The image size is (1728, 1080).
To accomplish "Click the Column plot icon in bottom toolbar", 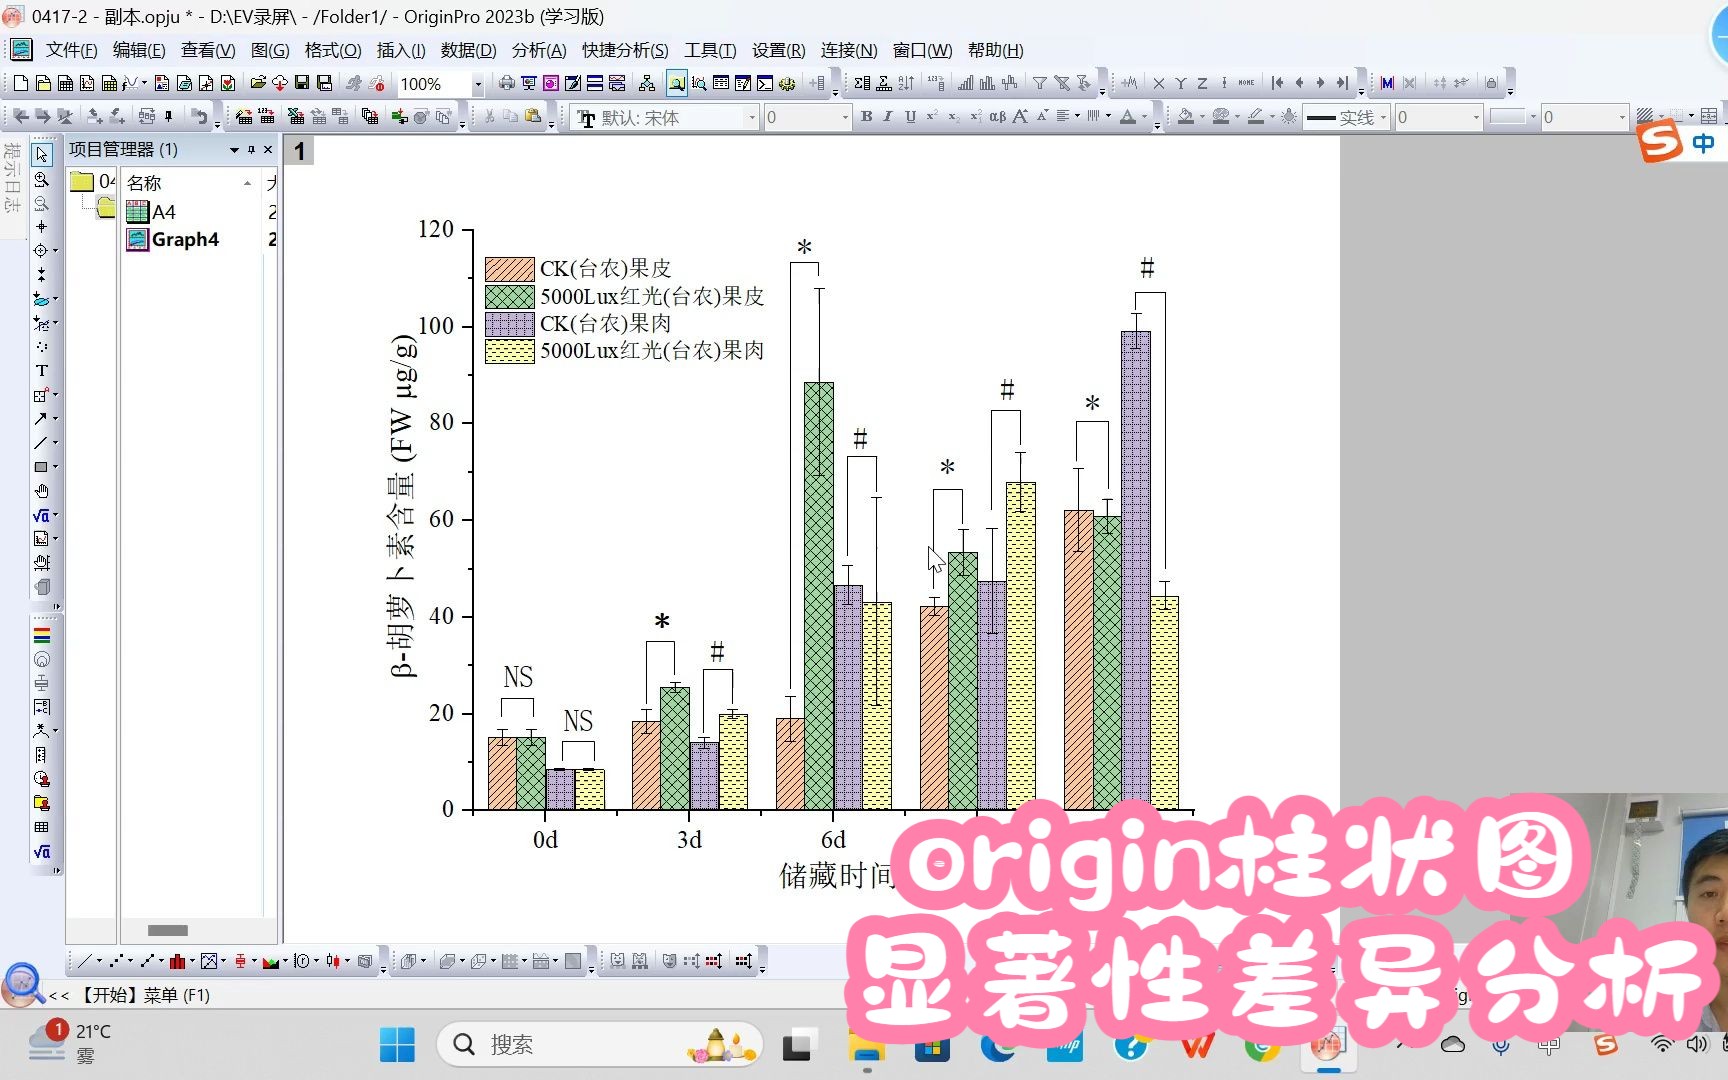I will [177, 962].
